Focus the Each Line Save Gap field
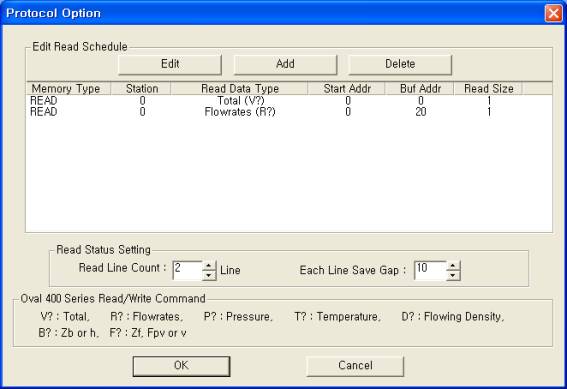The image size is (567, 389). coord(430,270)
